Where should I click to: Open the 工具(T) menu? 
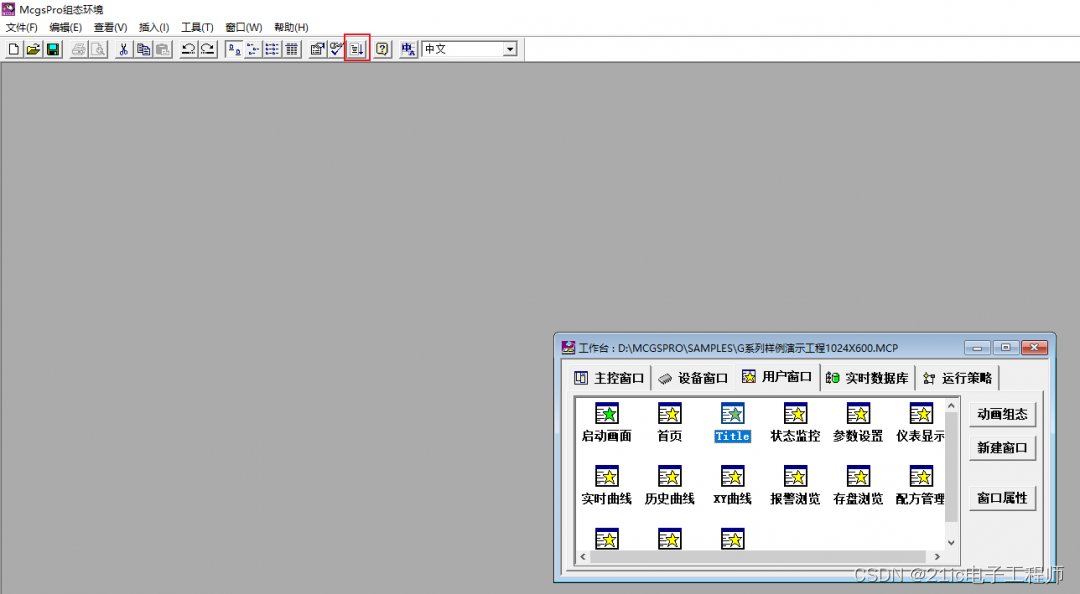197,28
